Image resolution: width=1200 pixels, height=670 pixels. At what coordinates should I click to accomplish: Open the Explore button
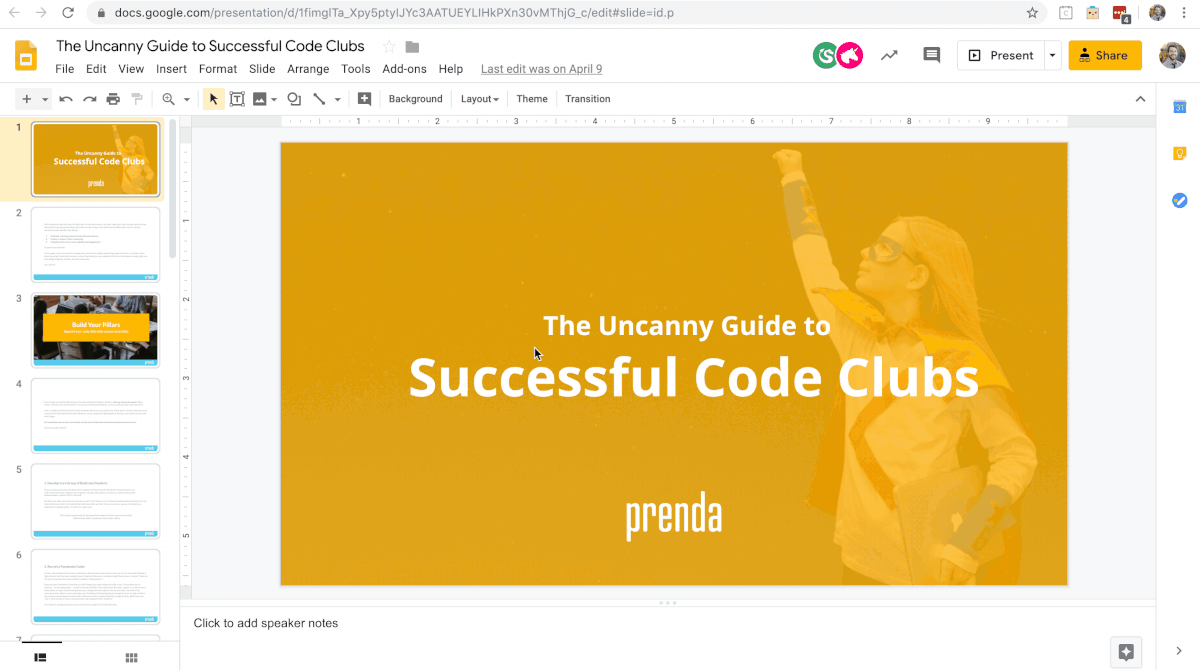pos(1125,652)
